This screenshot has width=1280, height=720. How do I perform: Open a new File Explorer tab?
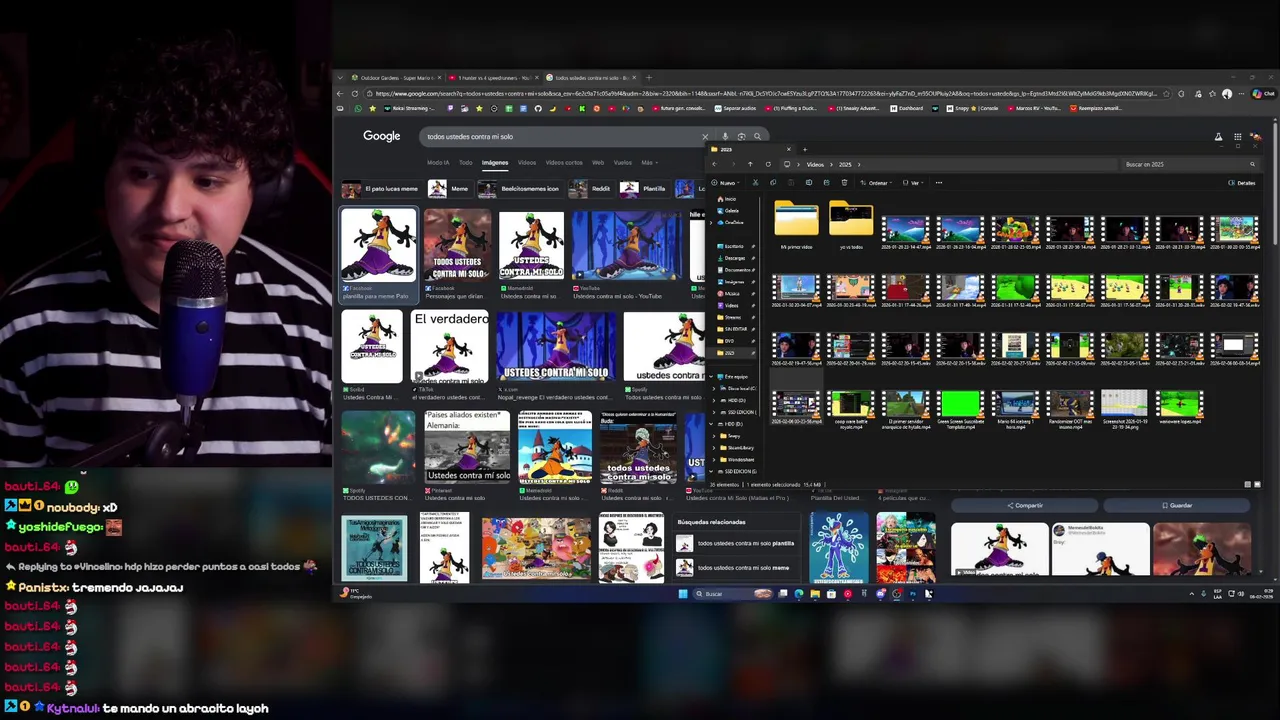(805, 150)
